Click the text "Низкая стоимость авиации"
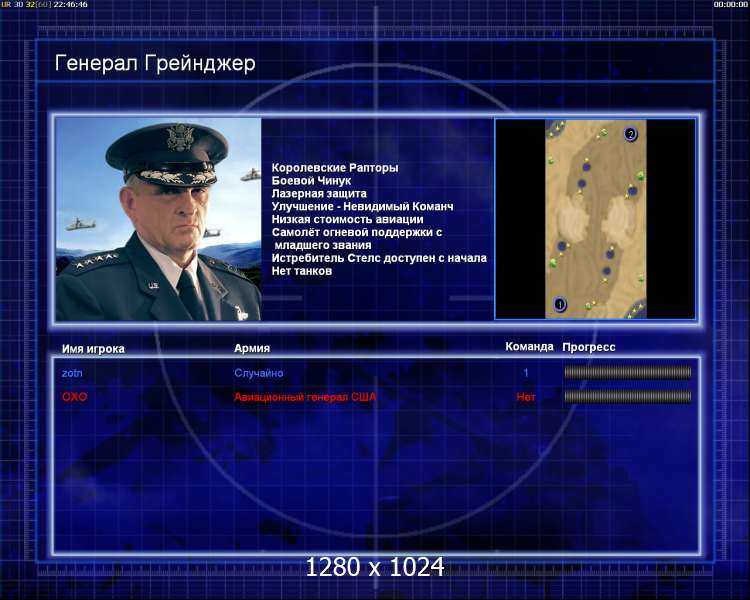The height and width of the screenshot is (600, 750). tap(348, 220)
